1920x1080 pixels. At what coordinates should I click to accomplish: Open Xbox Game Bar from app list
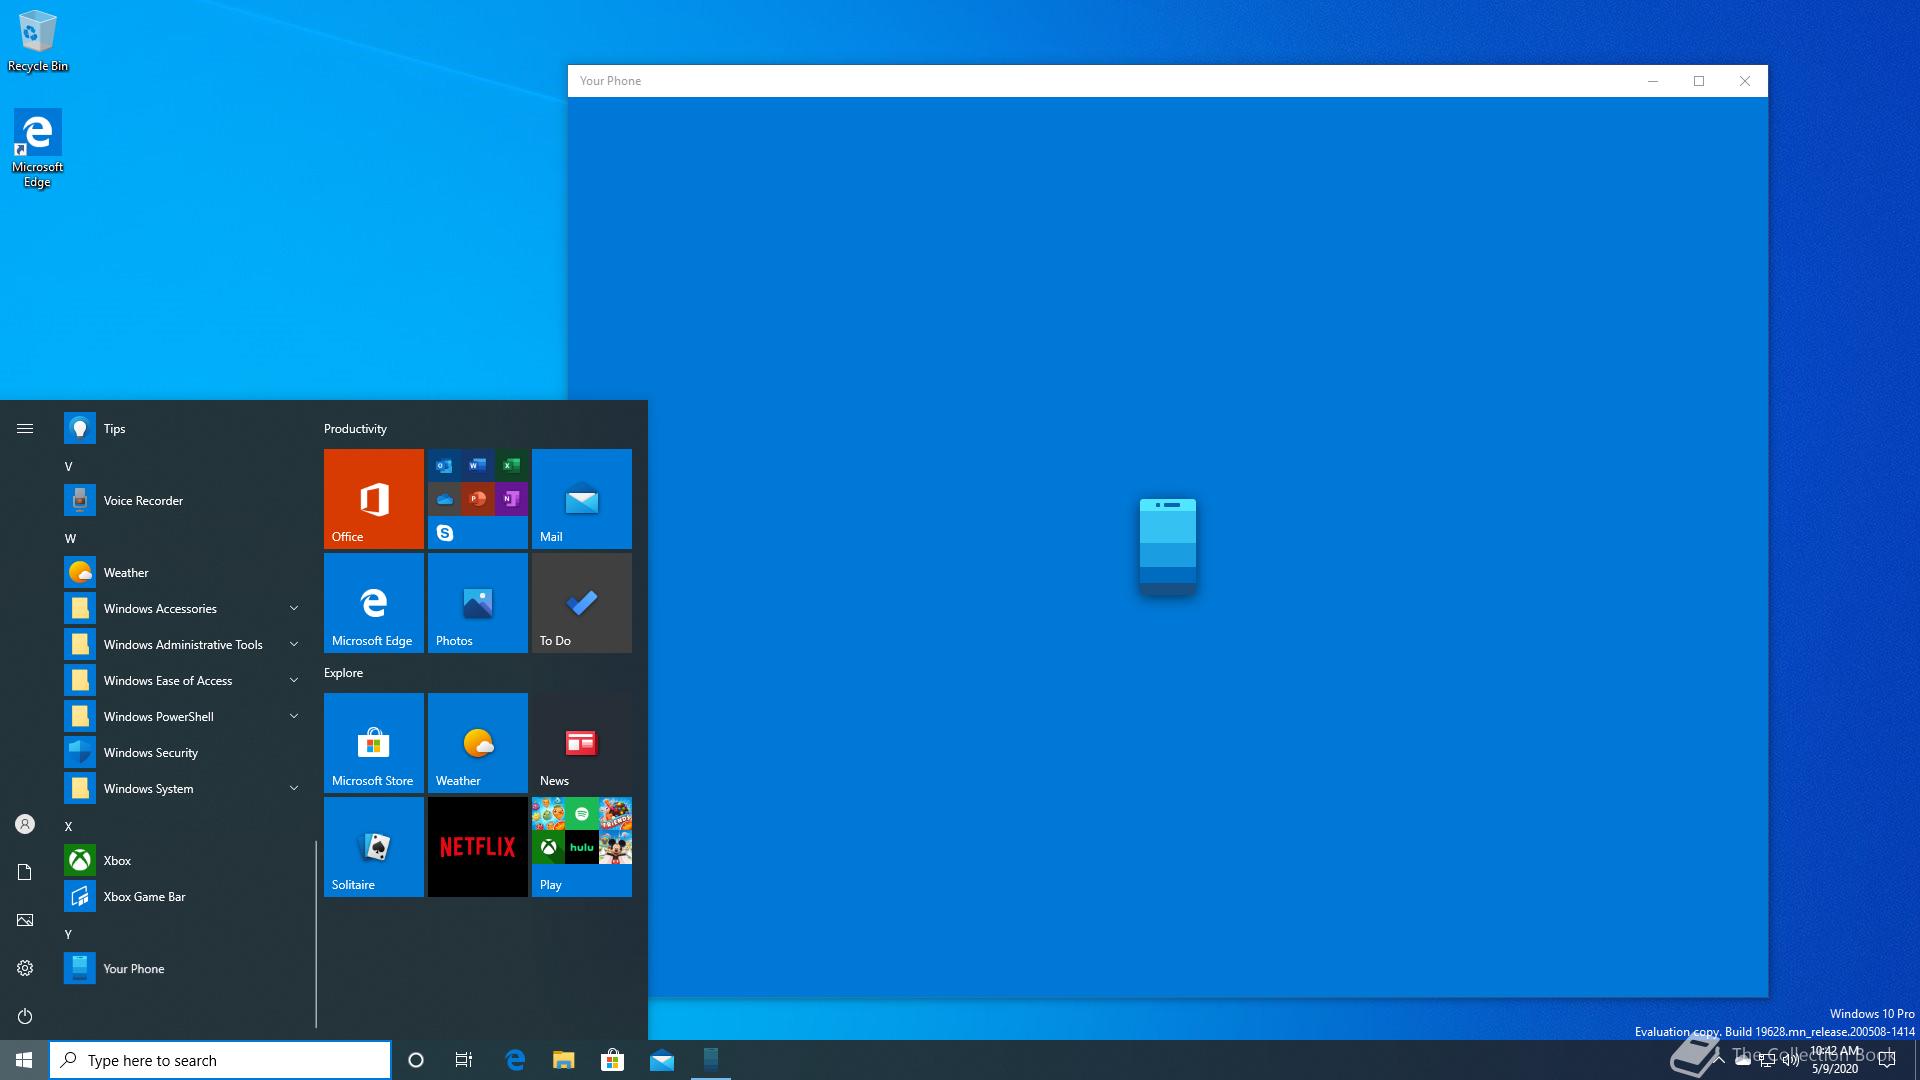[182, 896]
